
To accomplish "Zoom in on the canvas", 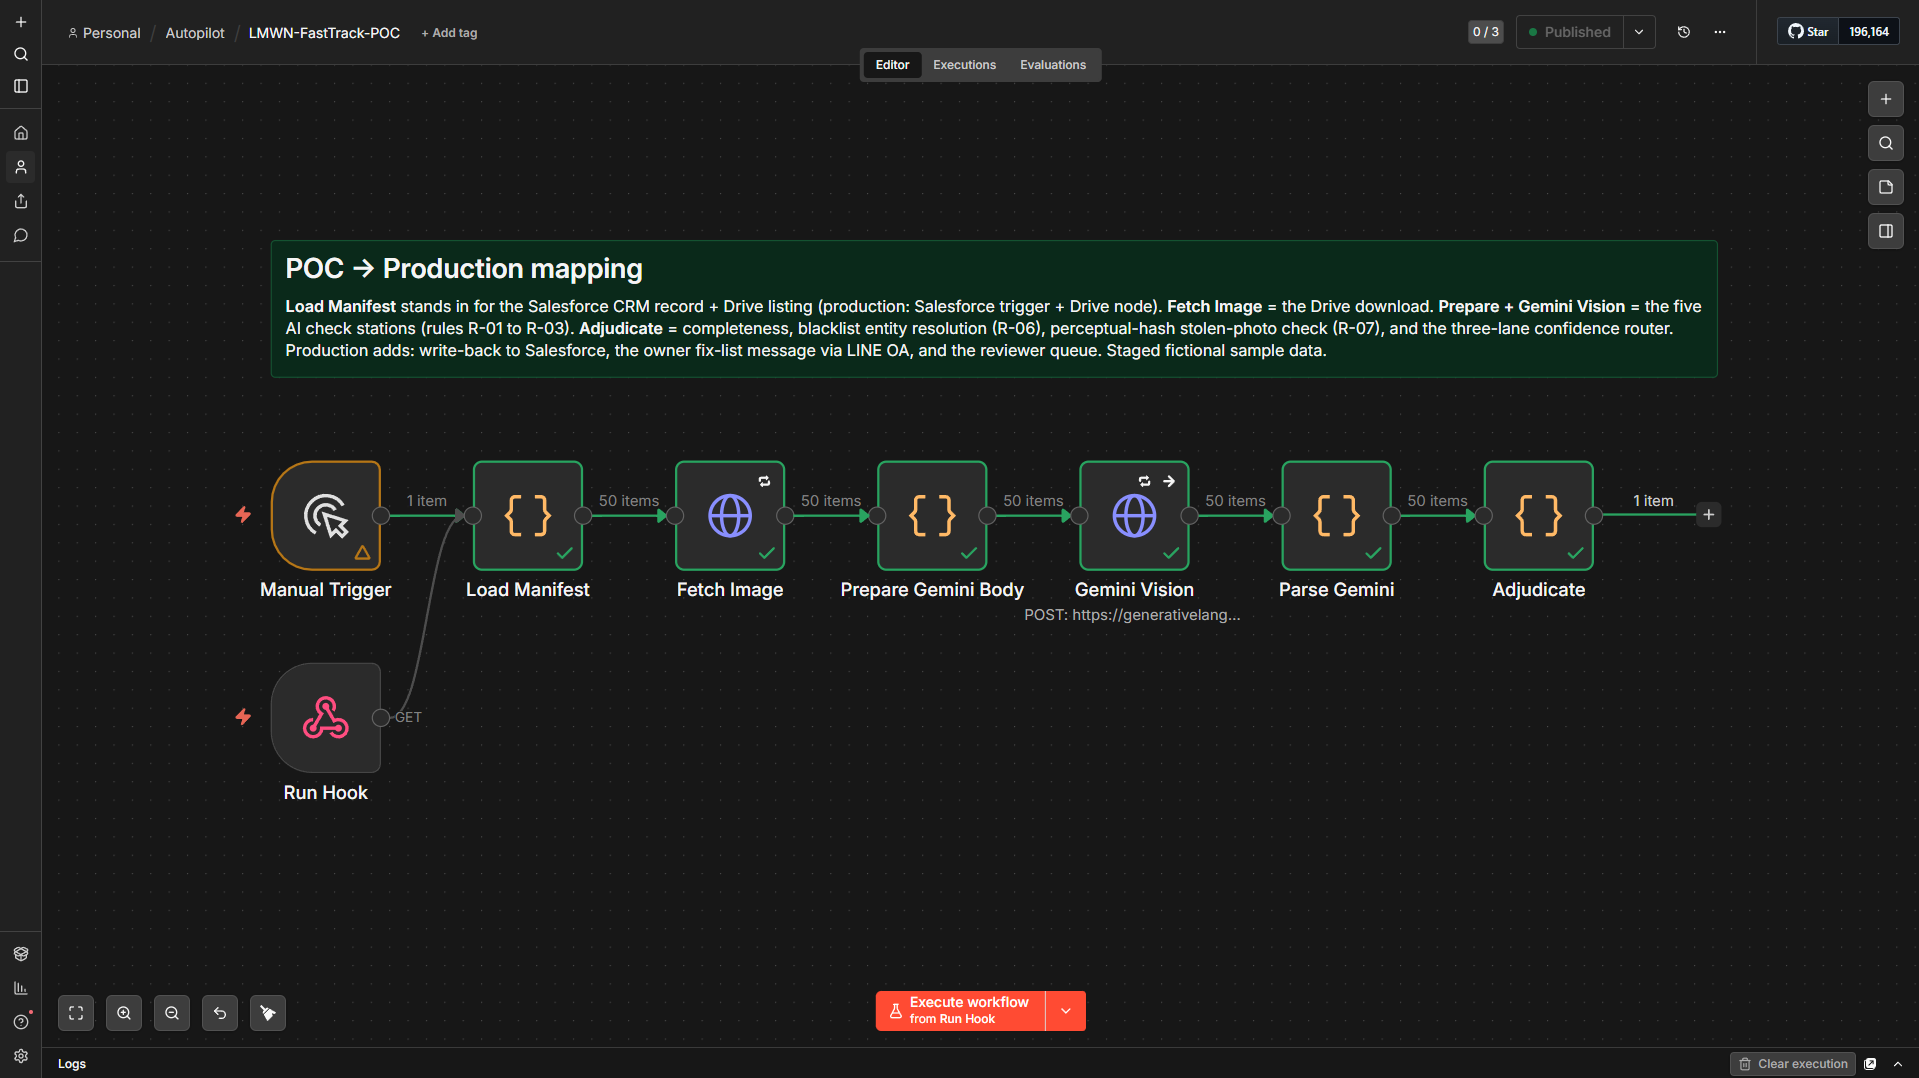I will [124, 1013].
